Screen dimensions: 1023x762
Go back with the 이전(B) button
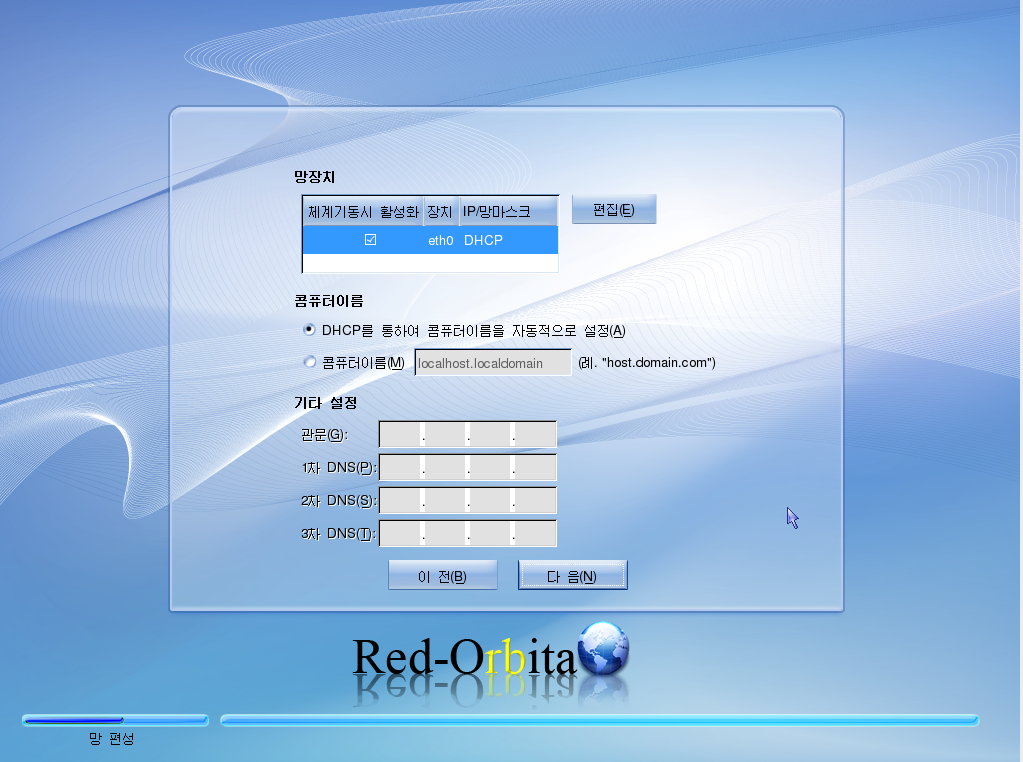click(x=442, y=576)
